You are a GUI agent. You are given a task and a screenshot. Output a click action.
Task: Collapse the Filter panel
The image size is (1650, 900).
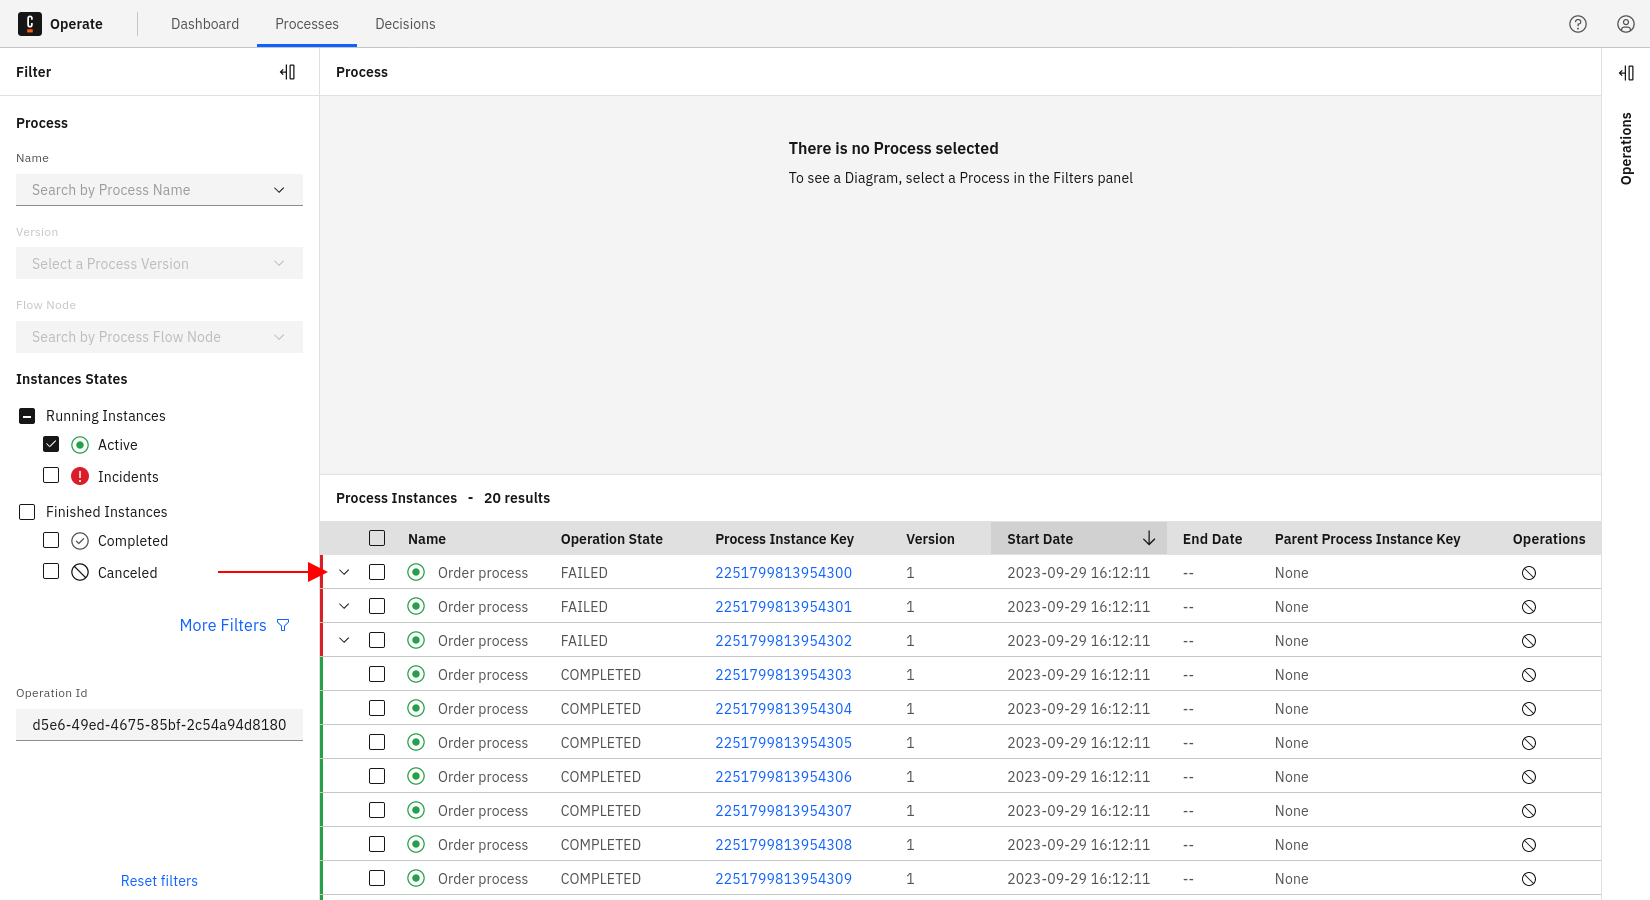click(x=288, y=72)
